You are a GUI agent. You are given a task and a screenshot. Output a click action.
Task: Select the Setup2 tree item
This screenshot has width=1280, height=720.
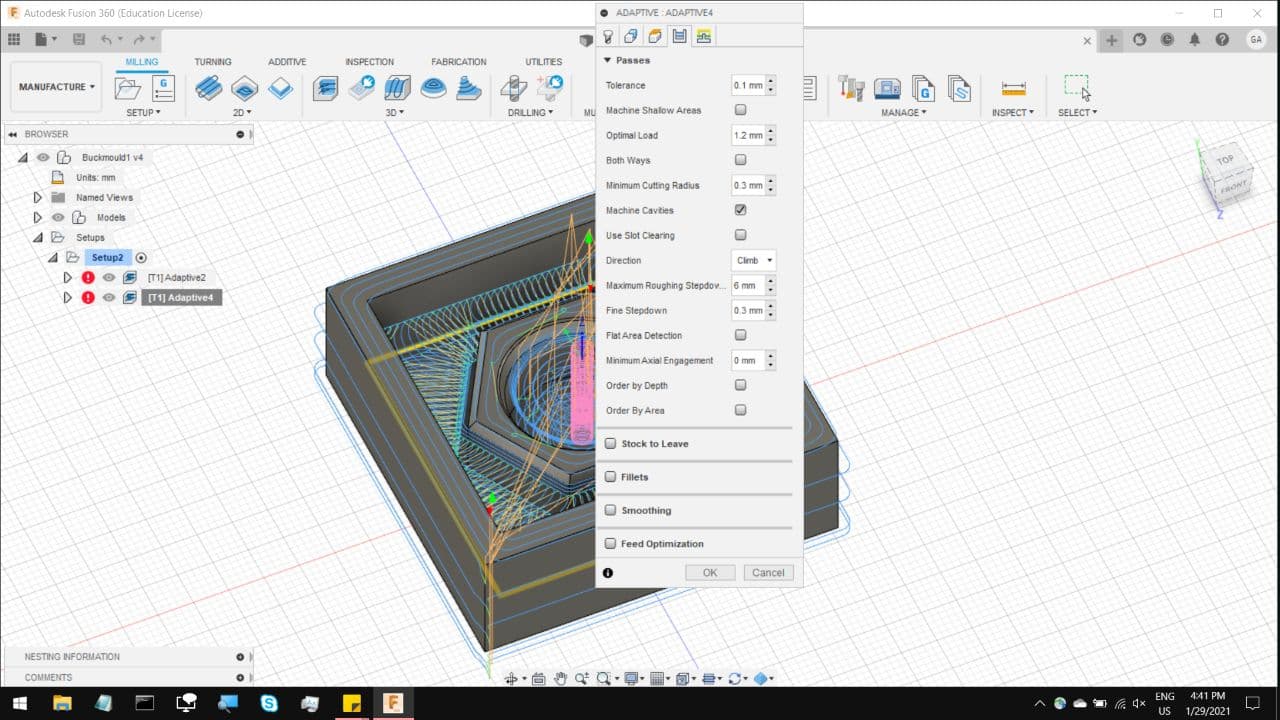[107, 258]
